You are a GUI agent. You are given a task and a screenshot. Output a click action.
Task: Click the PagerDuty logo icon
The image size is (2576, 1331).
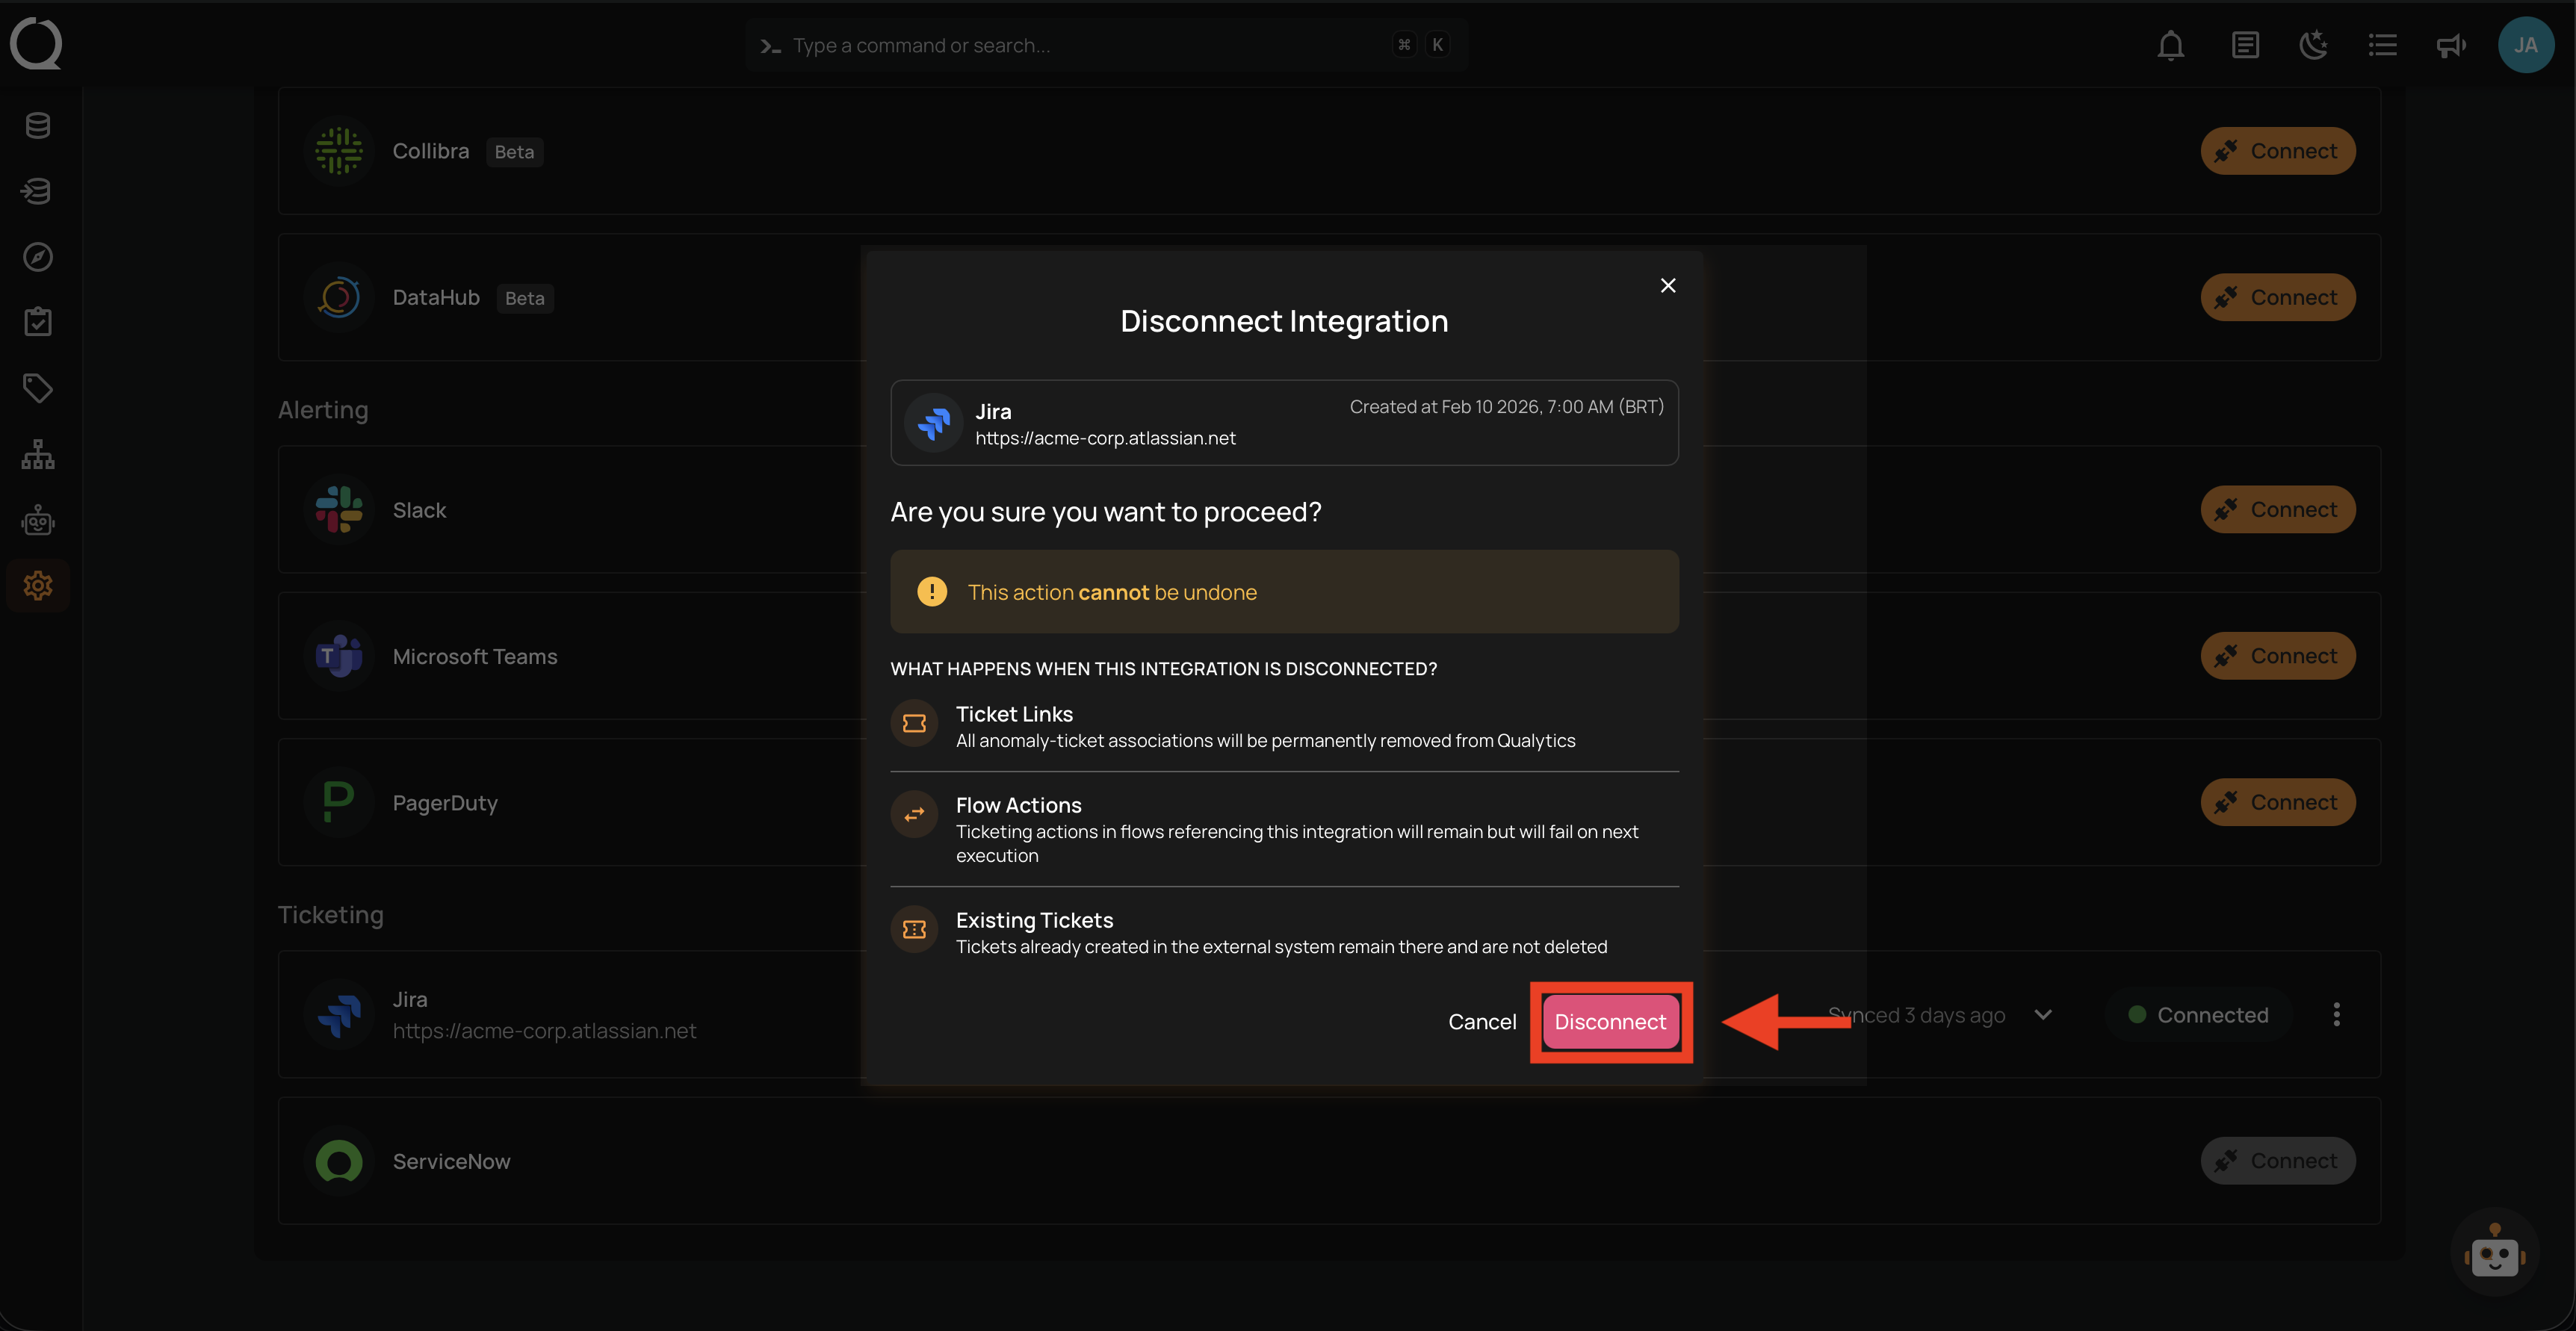pyautogui.click(x=339, y=802)
